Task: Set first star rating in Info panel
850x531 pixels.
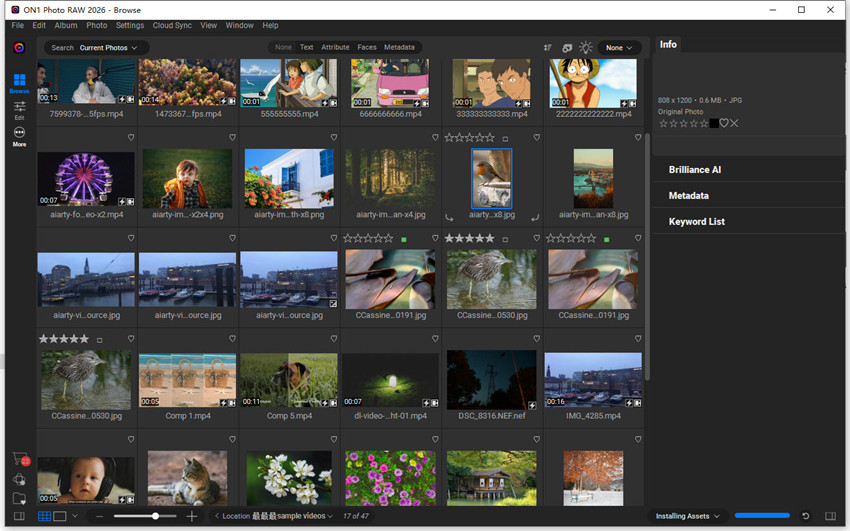Action: (663, 124)
